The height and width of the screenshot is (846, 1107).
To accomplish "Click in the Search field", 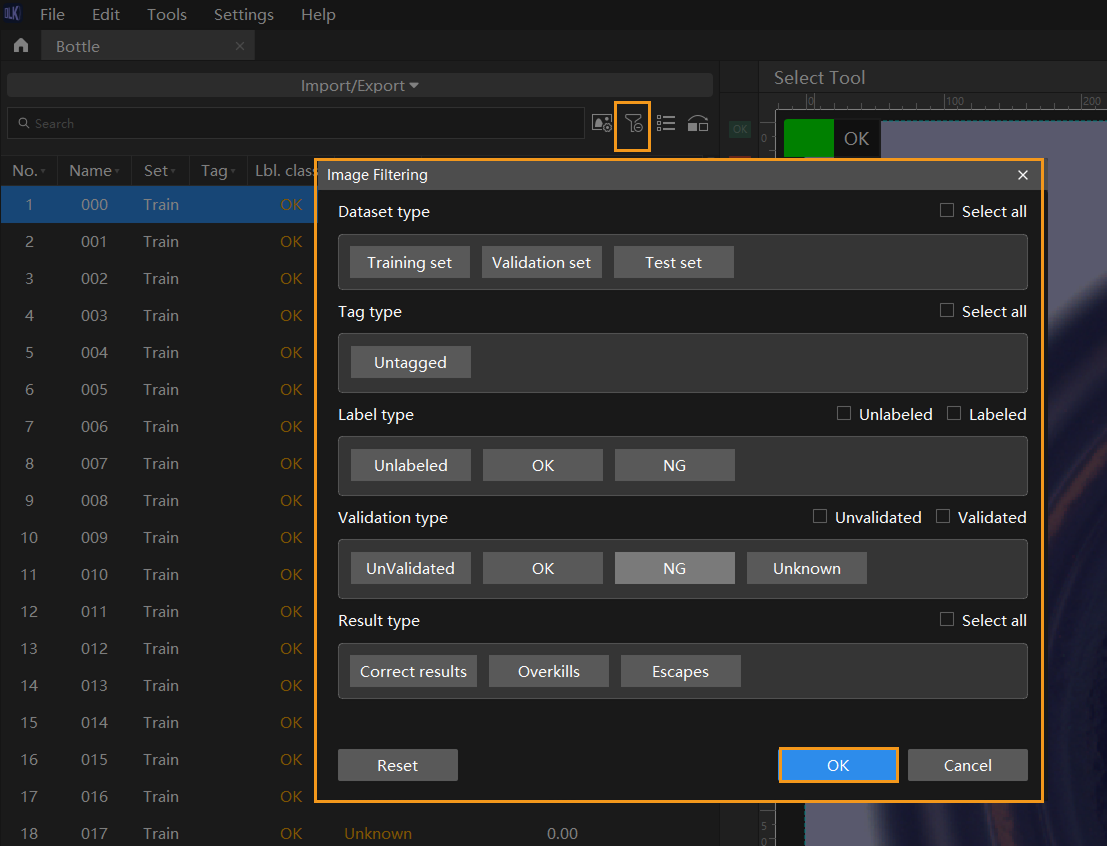I will point(296,123).
